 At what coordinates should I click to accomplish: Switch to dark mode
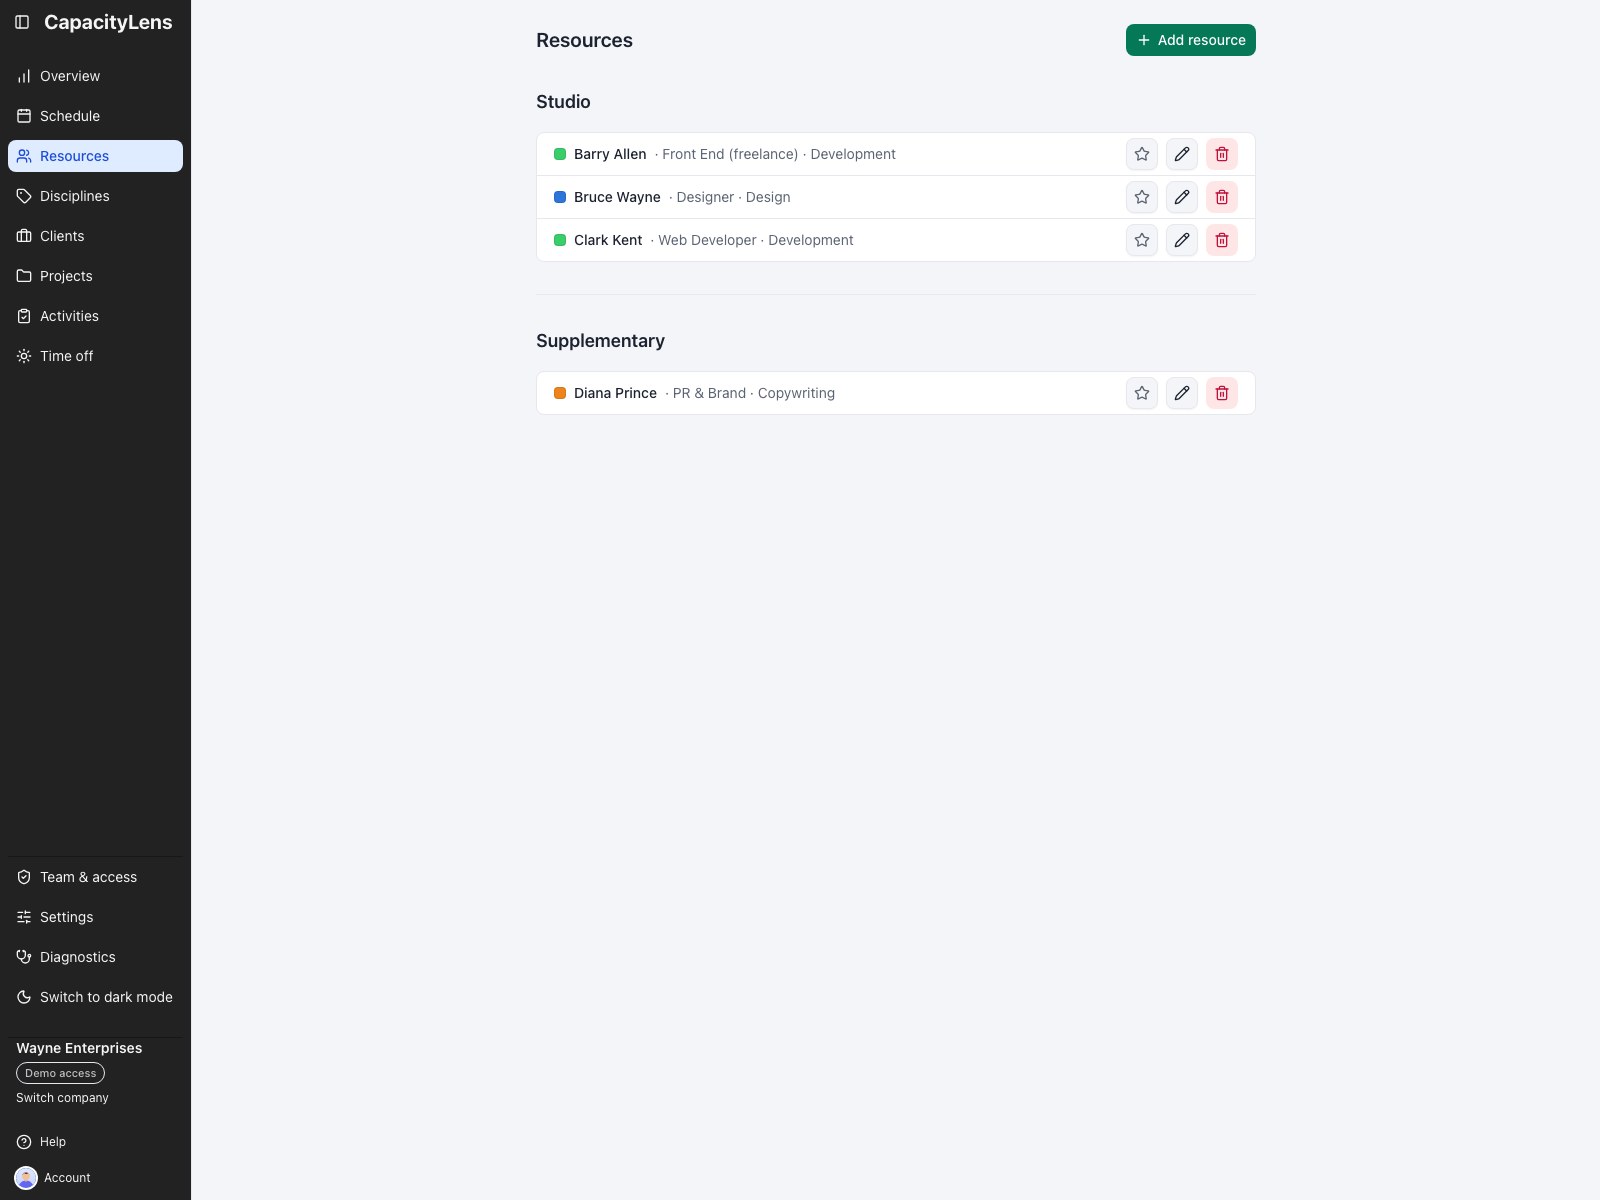coord(95,997)
